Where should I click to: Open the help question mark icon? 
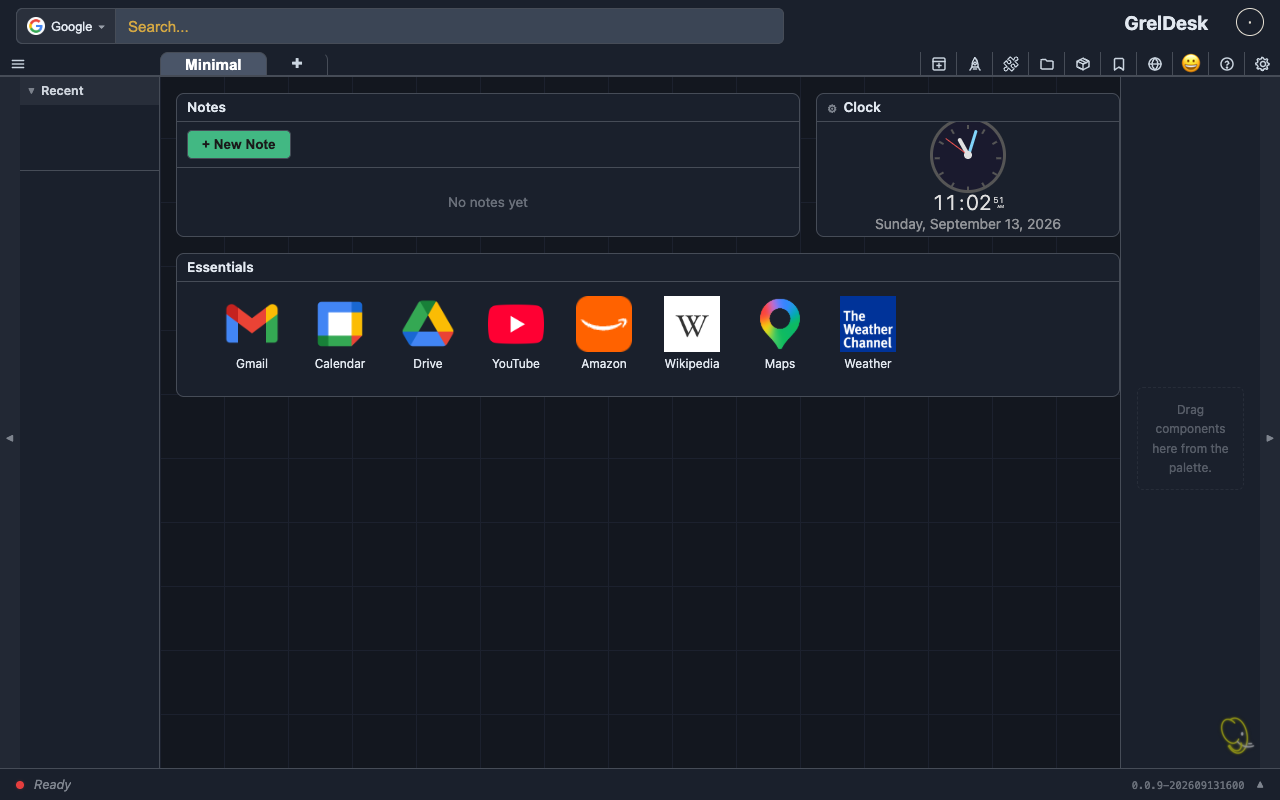(x=1227, y=64)
